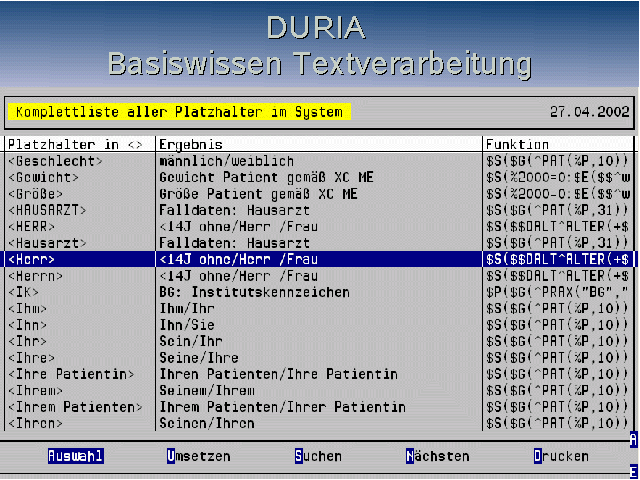The image size is (640, 480).
Task: Click the 'Funktion' column header
Action: pos(517,144)
